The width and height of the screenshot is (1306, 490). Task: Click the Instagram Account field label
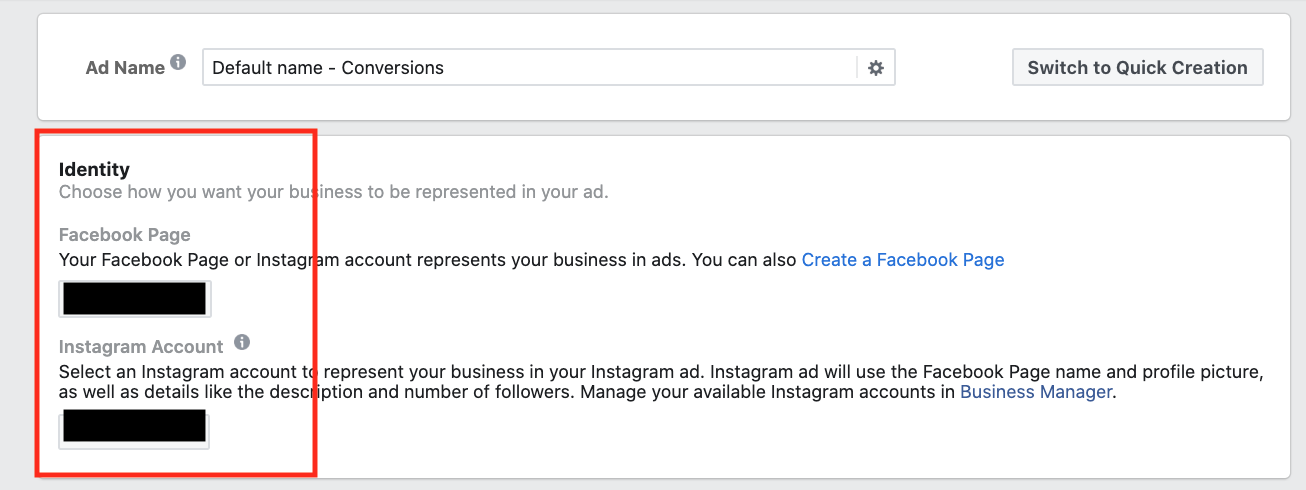[141, 347]
